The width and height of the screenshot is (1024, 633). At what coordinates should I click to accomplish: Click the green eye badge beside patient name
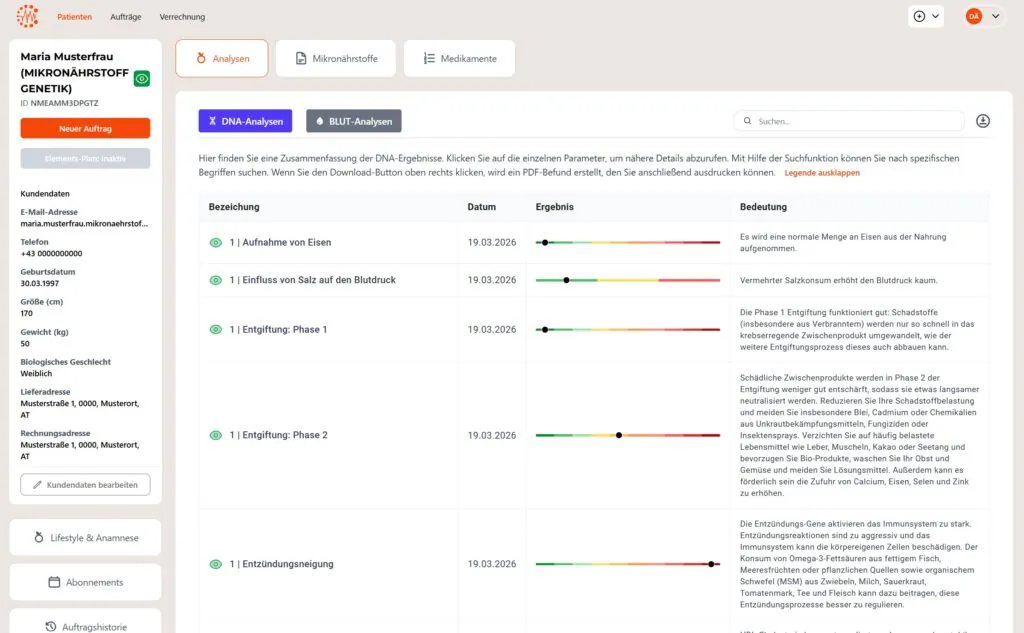click(x=142, y=79)
